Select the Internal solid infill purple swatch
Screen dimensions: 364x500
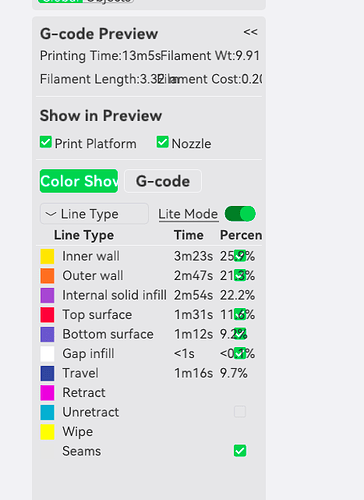click(x=47, y=295)
